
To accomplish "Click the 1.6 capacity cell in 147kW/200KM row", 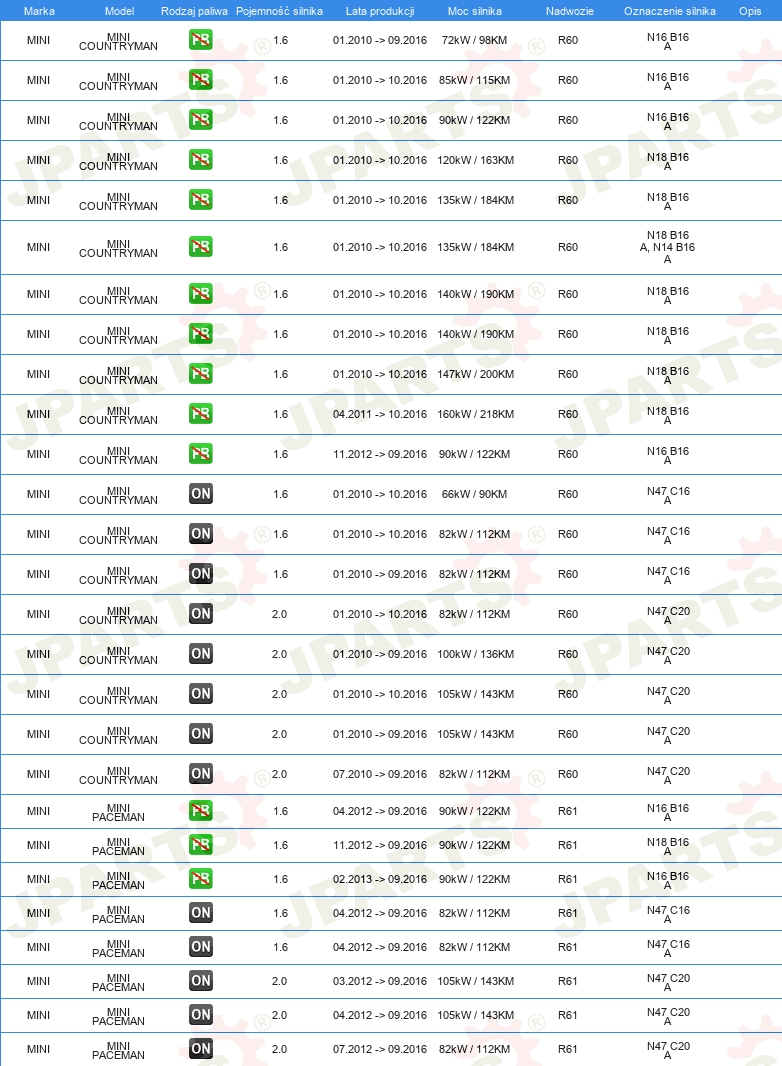I will coord(281,374).
